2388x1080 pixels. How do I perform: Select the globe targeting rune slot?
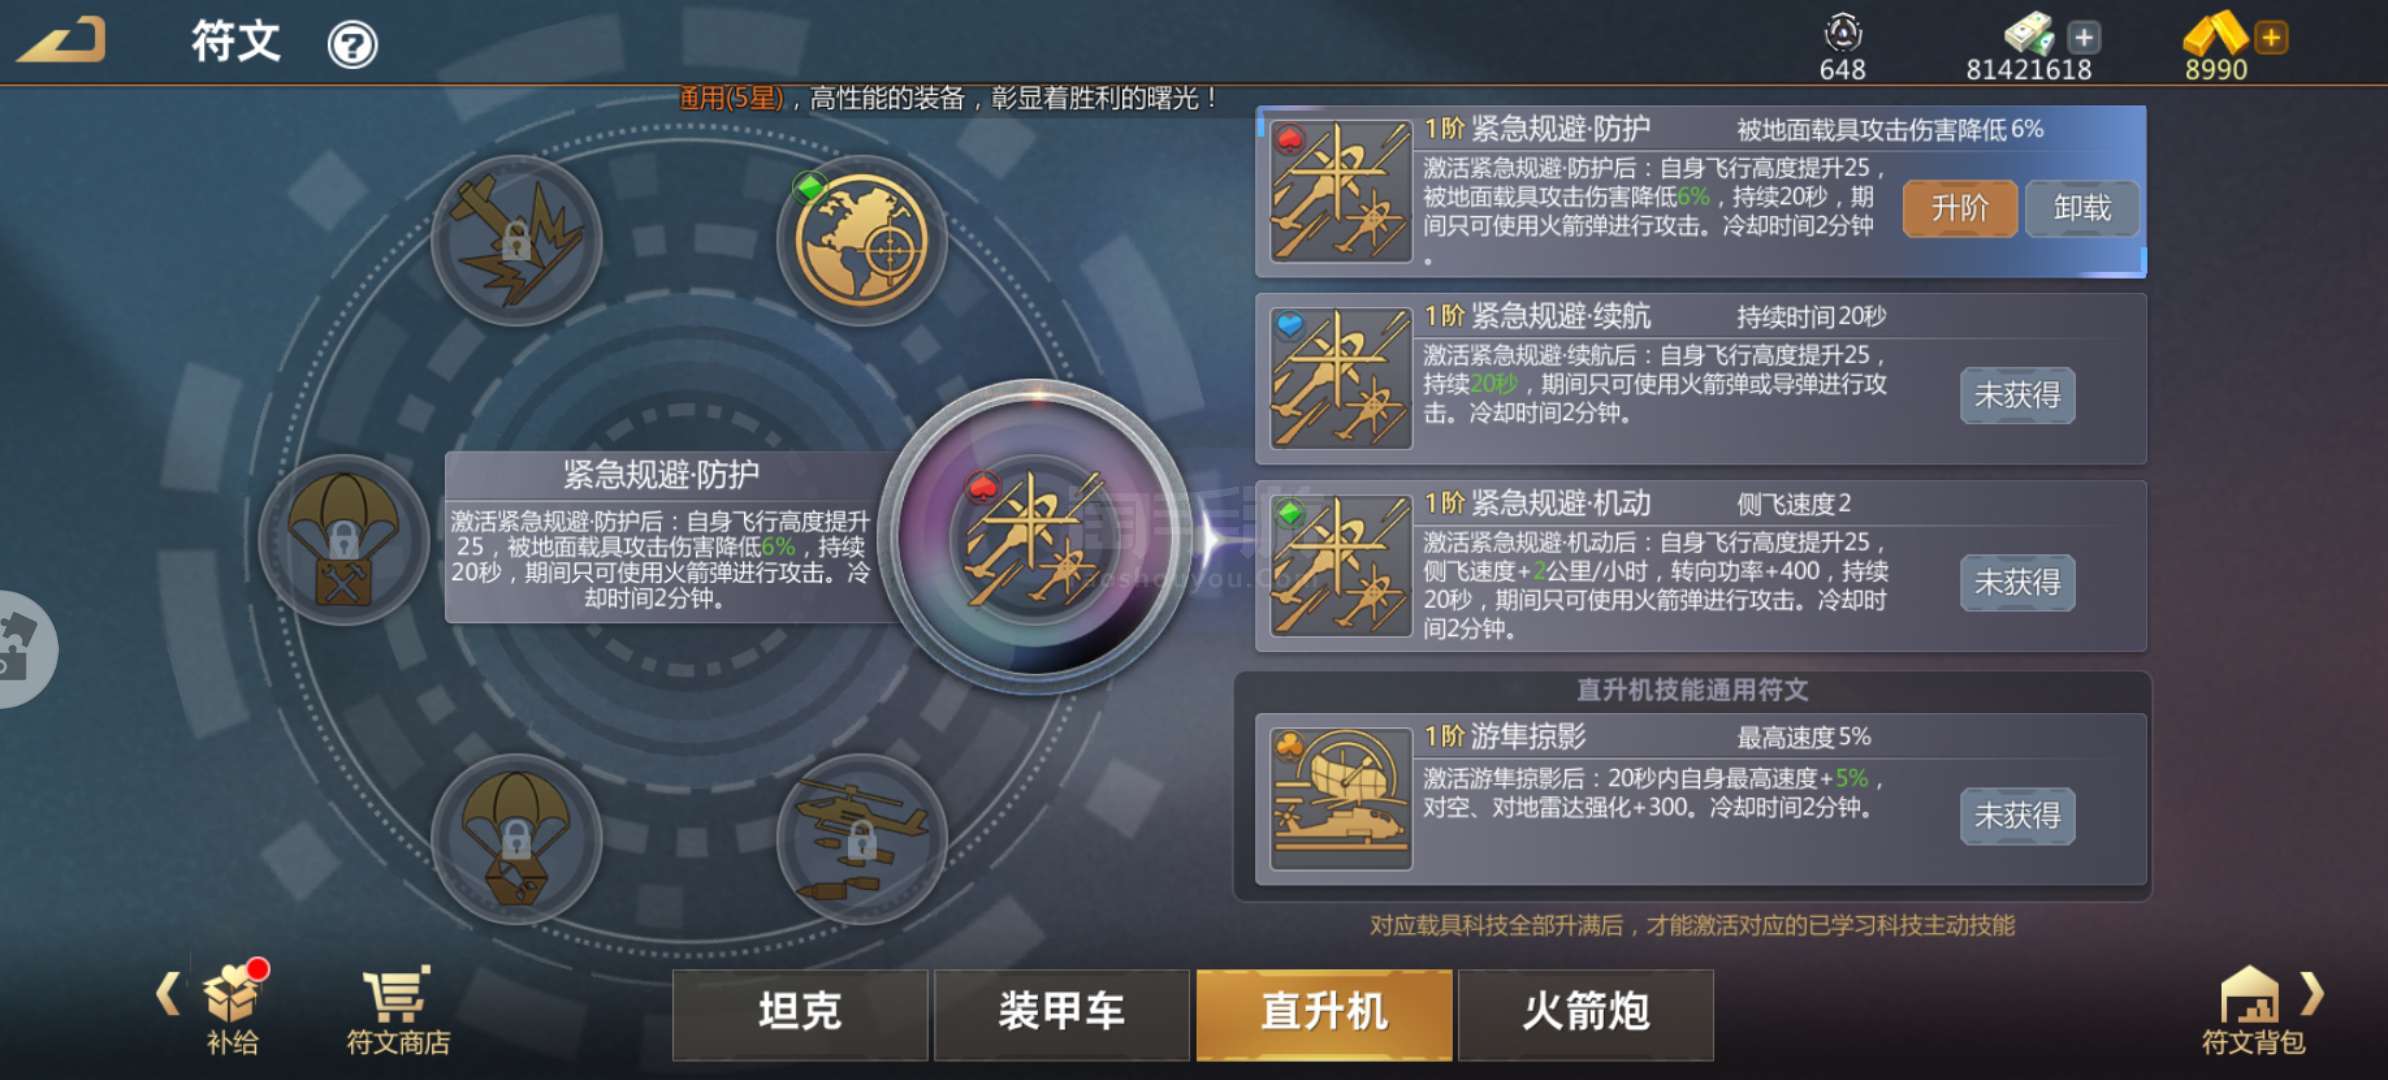coord(861,240)
